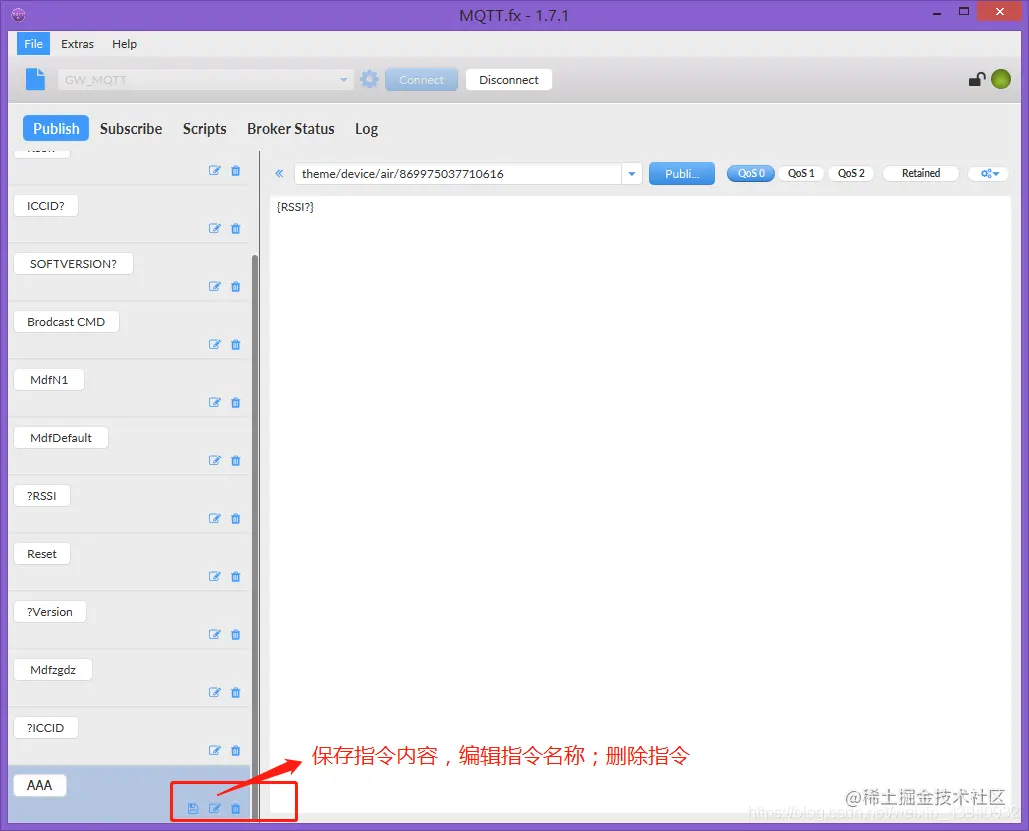Viewport: 1029px width, 831px height.
Task: Delete the AAA message
Action: click(236, 808)
